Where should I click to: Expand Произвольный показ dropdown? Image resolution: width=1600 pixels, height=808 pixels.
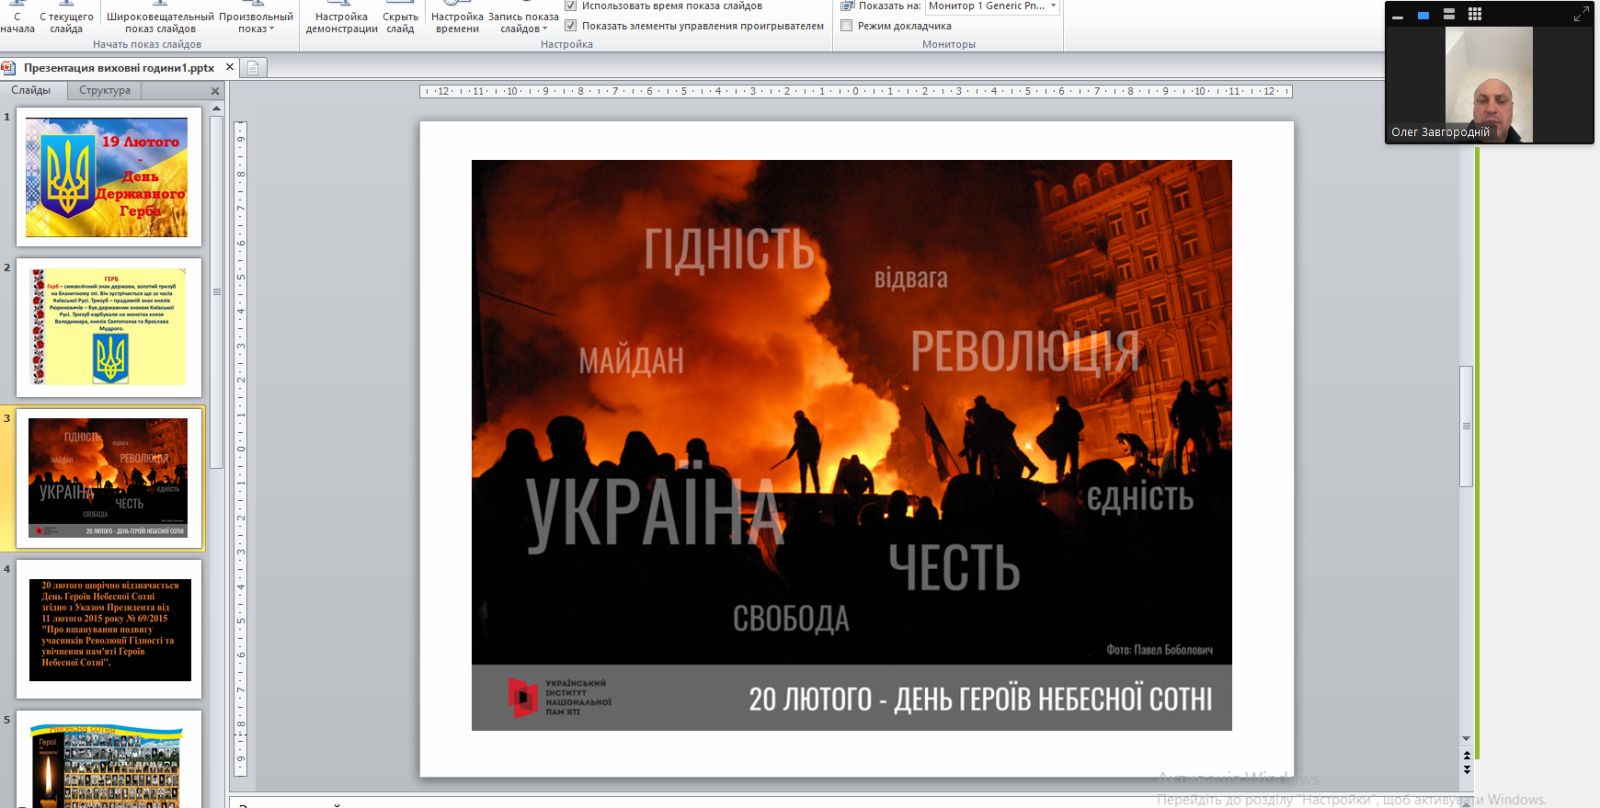(x=256, y=22)
